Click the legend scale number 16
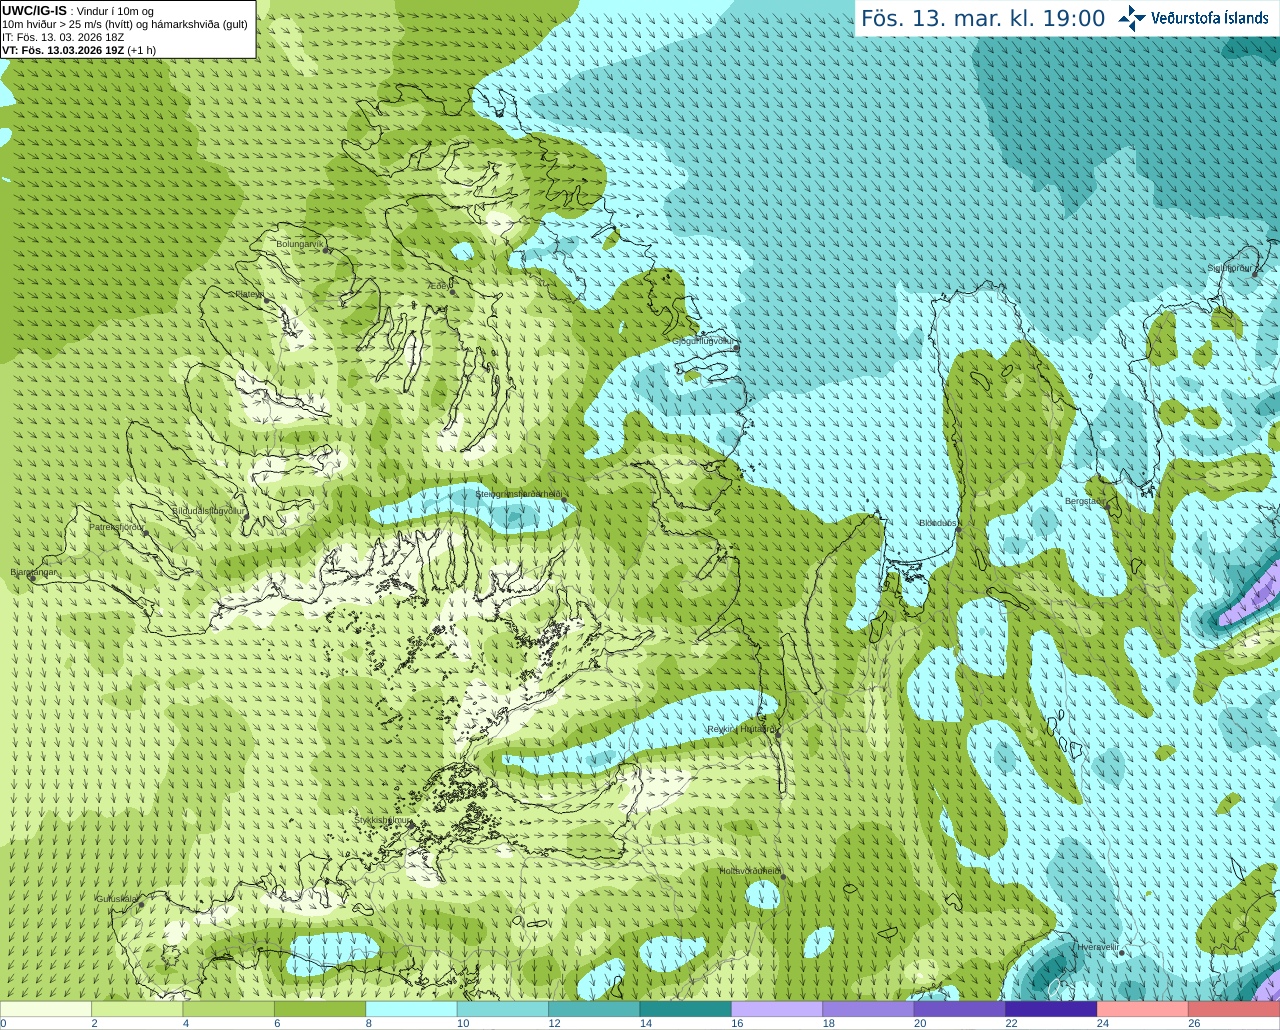The height and width of the screenshot is (1030, 1280). tap(737, 1023)
